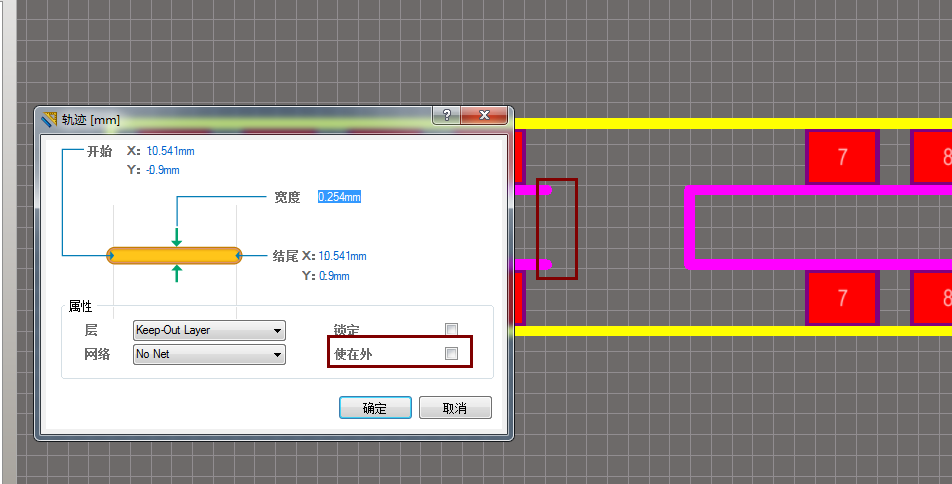Click the magenta U-shaped track outline
952x484 pixels.
point(690,227)
